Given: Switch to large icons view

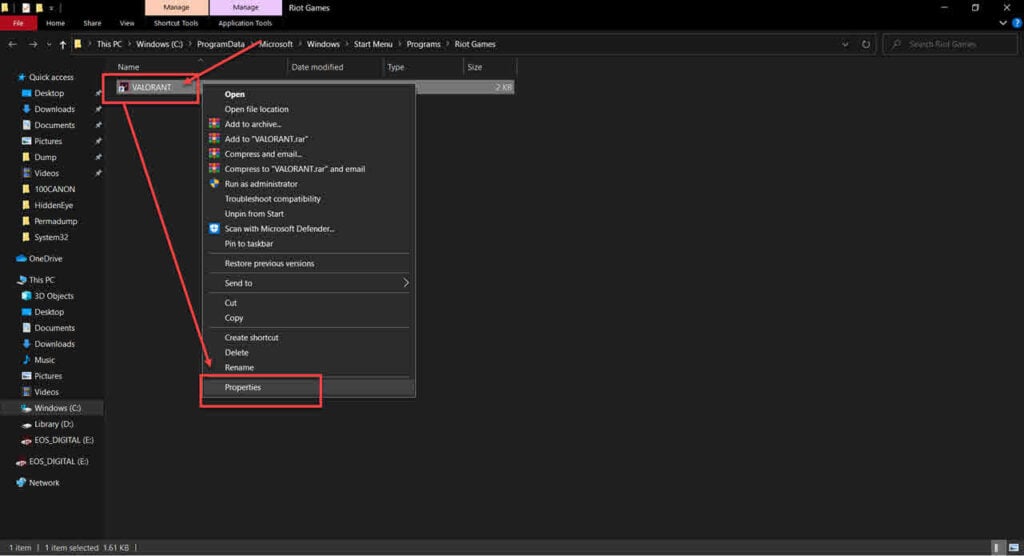Looking at the screenshot, I should point(1014,548).
